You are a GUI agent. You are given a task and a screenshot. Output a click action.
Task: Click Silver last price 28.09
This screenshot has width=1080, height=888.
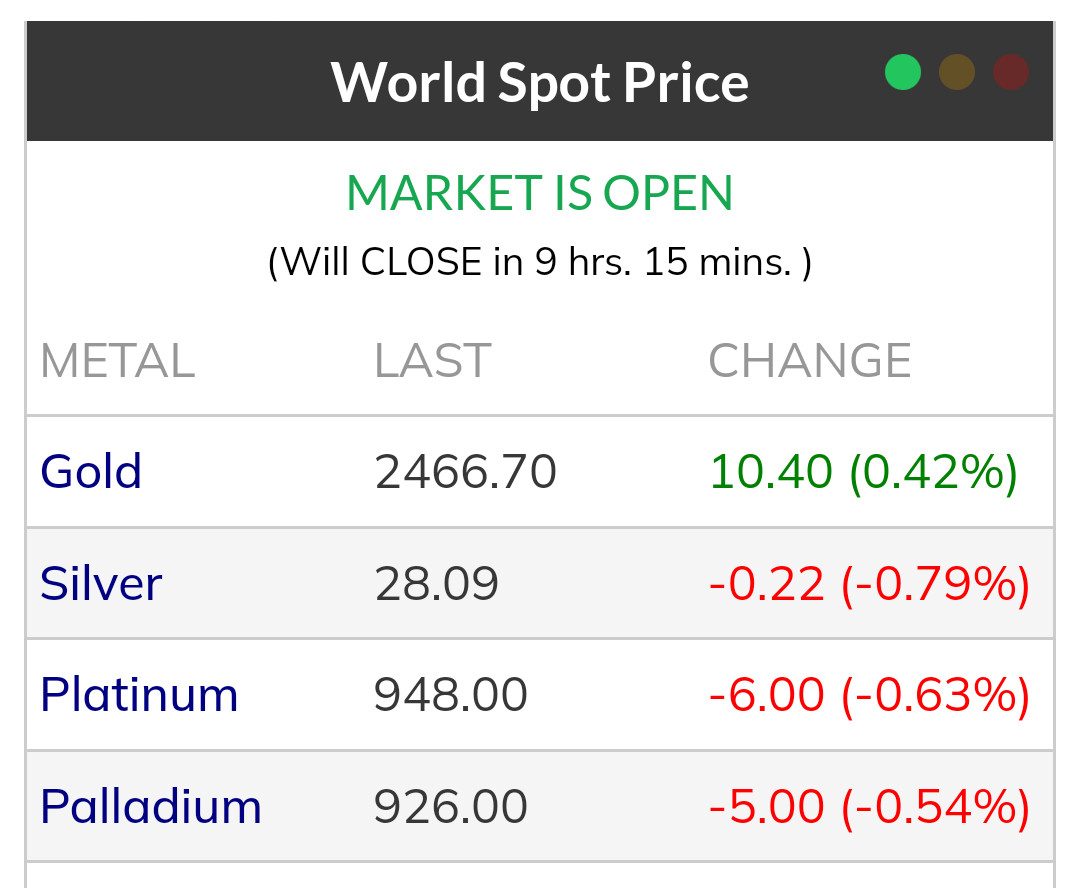[x=436, y=584]
